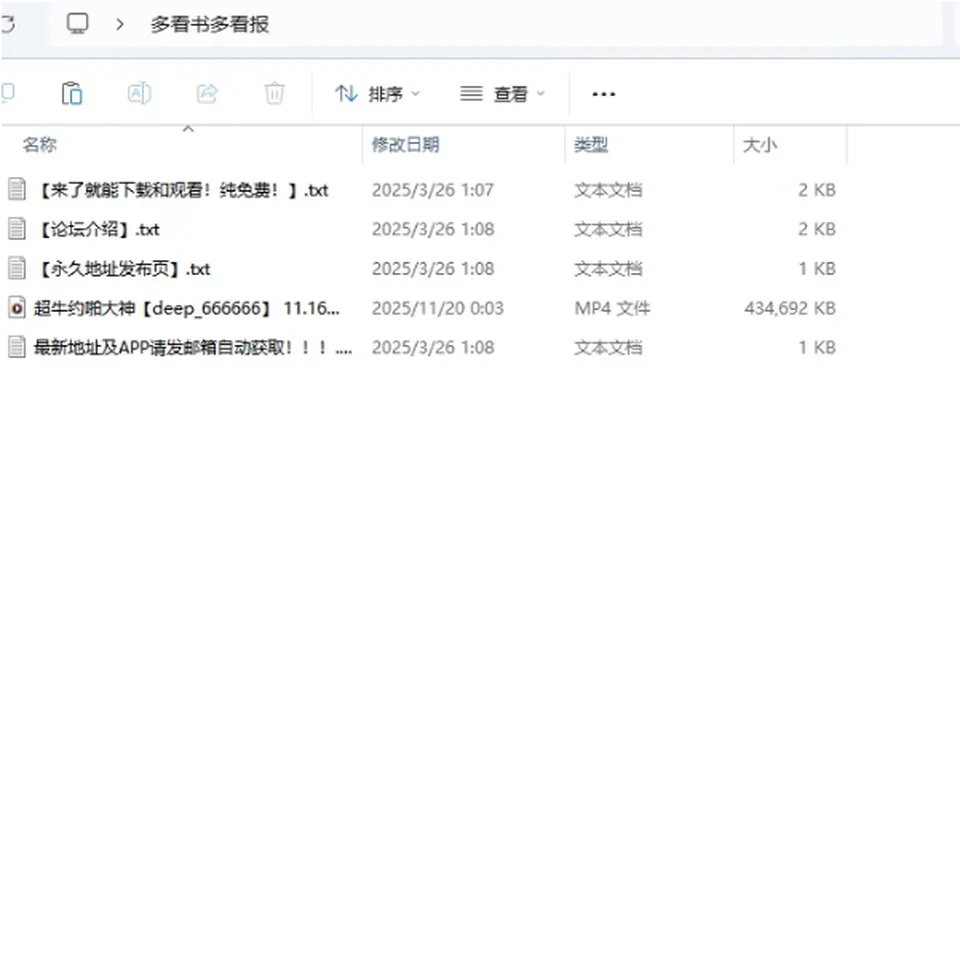The width and height of the screenshot is (960, 973).
Task: Click 多看书多看报 folder in address bar
Action: click(x=210, y=24)
